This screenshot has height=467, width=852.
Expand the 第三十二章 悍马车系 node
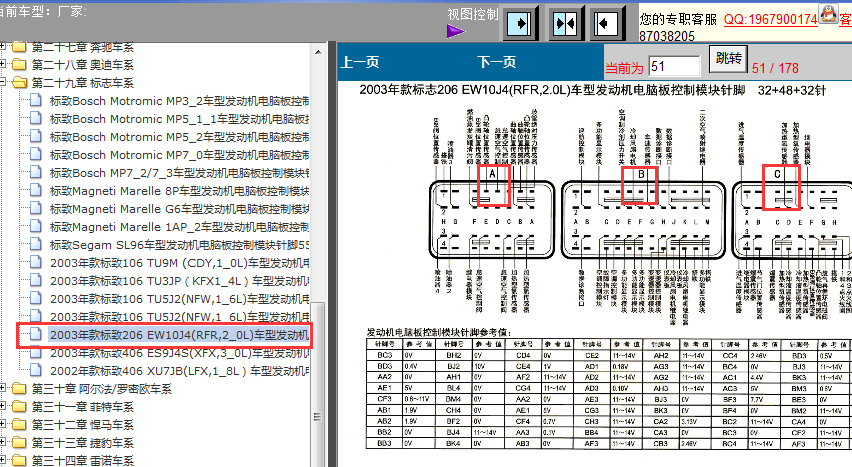click(3, 425)
